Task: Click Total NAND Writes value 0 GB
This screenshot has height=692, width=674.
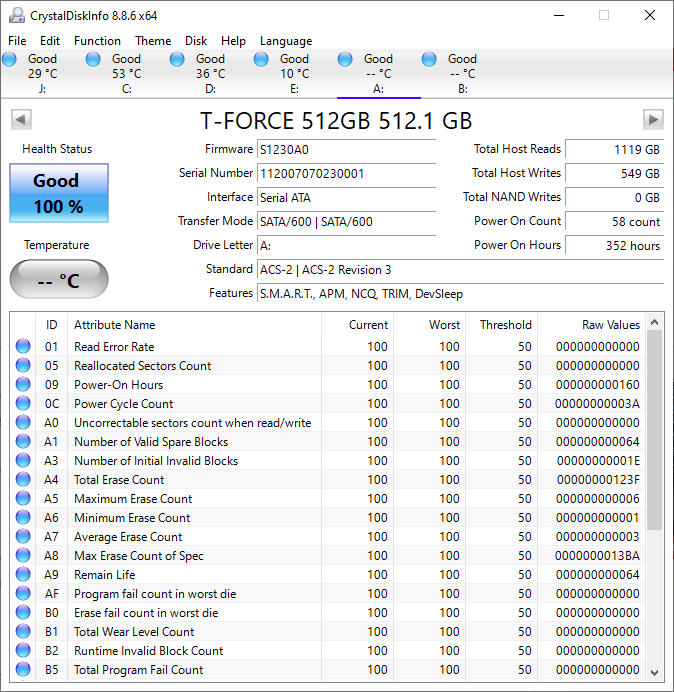Action: (x=614, y=197)
